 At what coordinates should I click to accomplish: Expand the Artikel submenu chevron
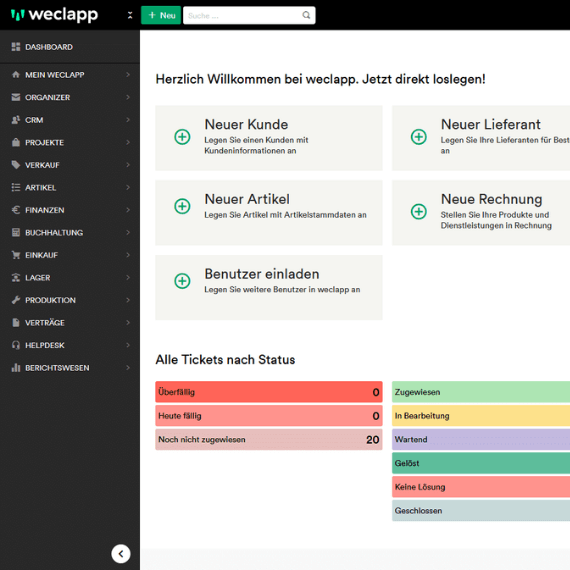pos(128,188)
